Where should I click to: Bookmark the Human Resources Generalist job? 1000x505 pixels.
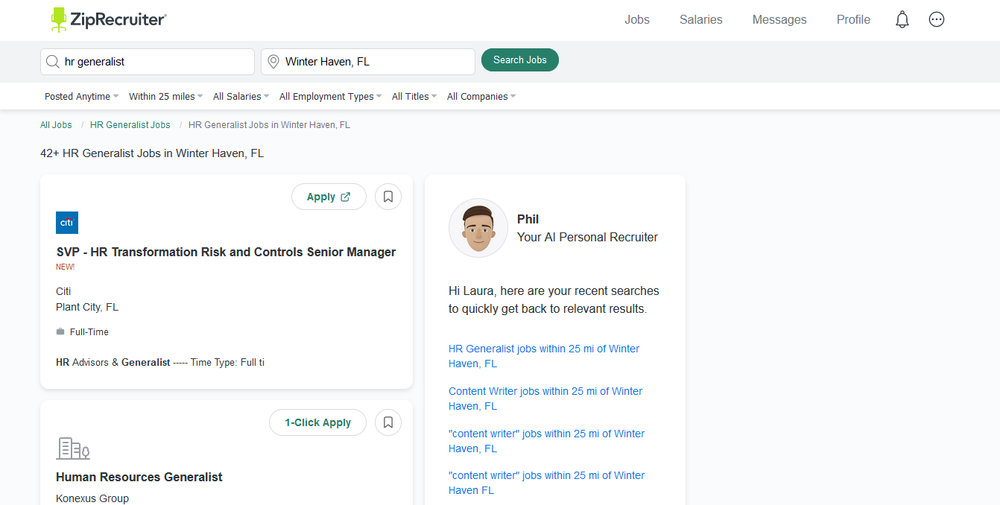click(x=388, y=422)
